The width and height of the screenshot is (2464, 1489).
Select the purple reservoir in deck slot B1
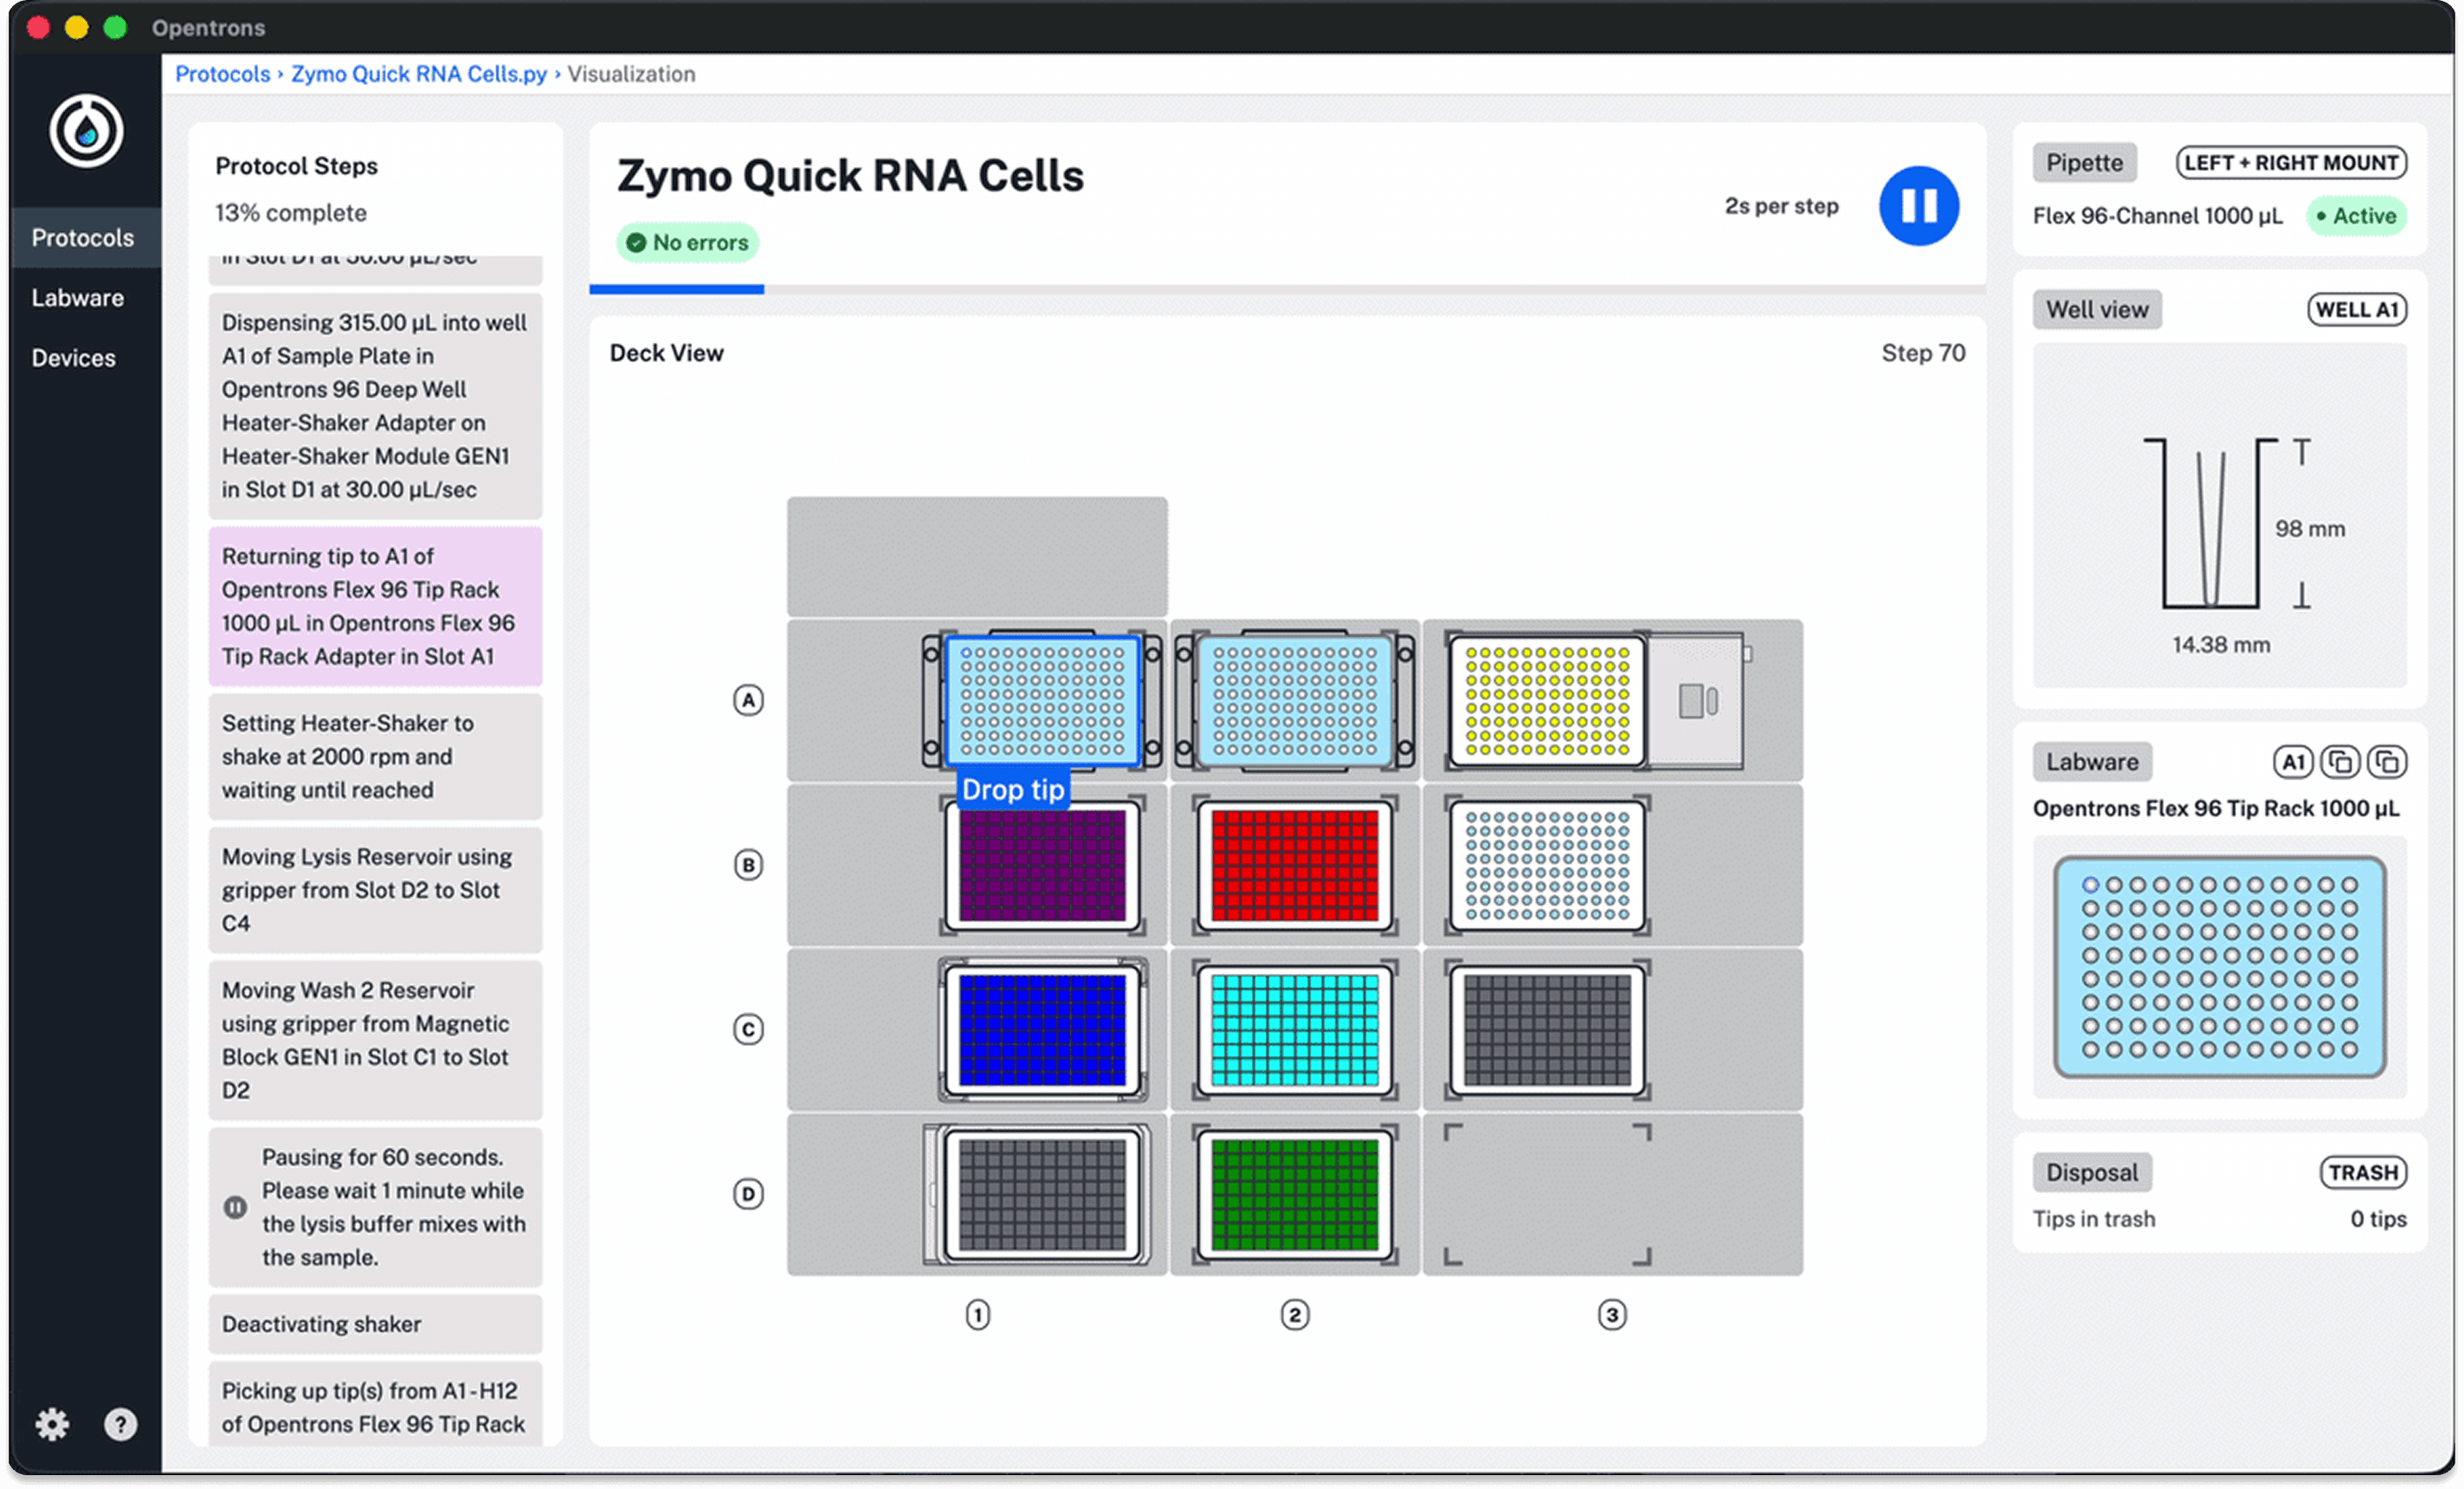[1042, 865]
